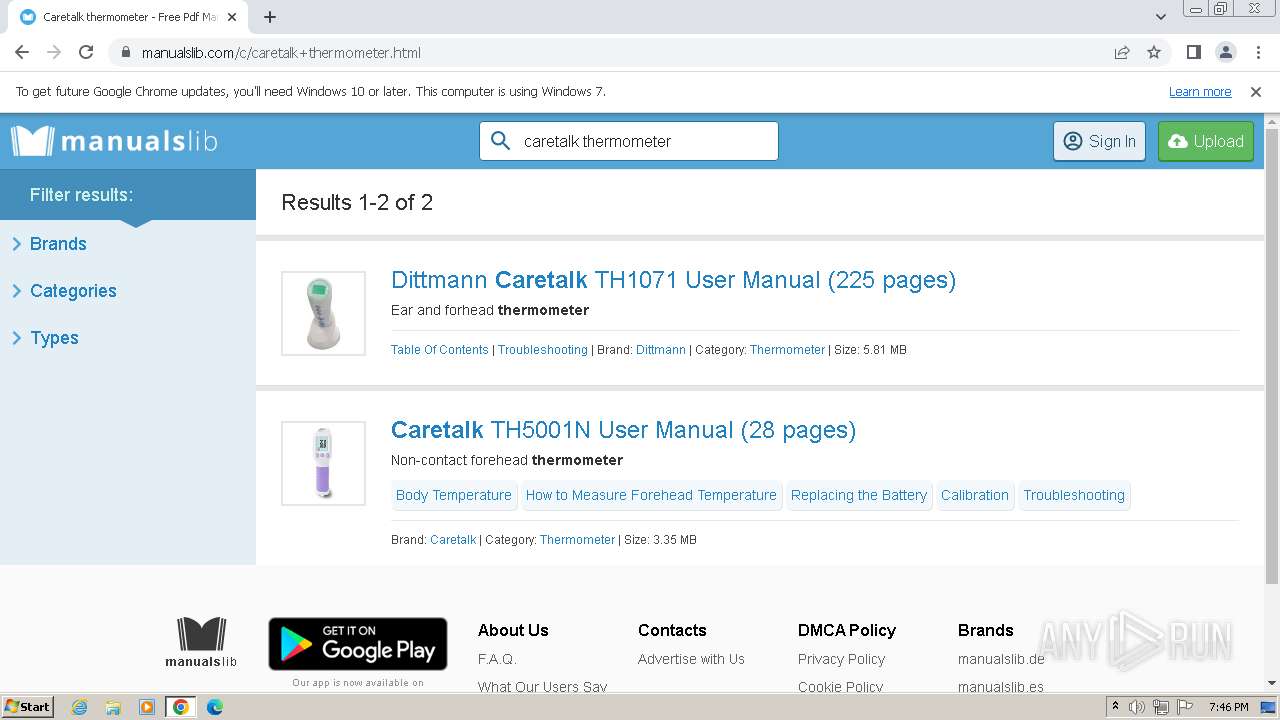Screen dimensions: 1280x720
Task: Go back with browser back arrow
Action: [x=22, y=53]
